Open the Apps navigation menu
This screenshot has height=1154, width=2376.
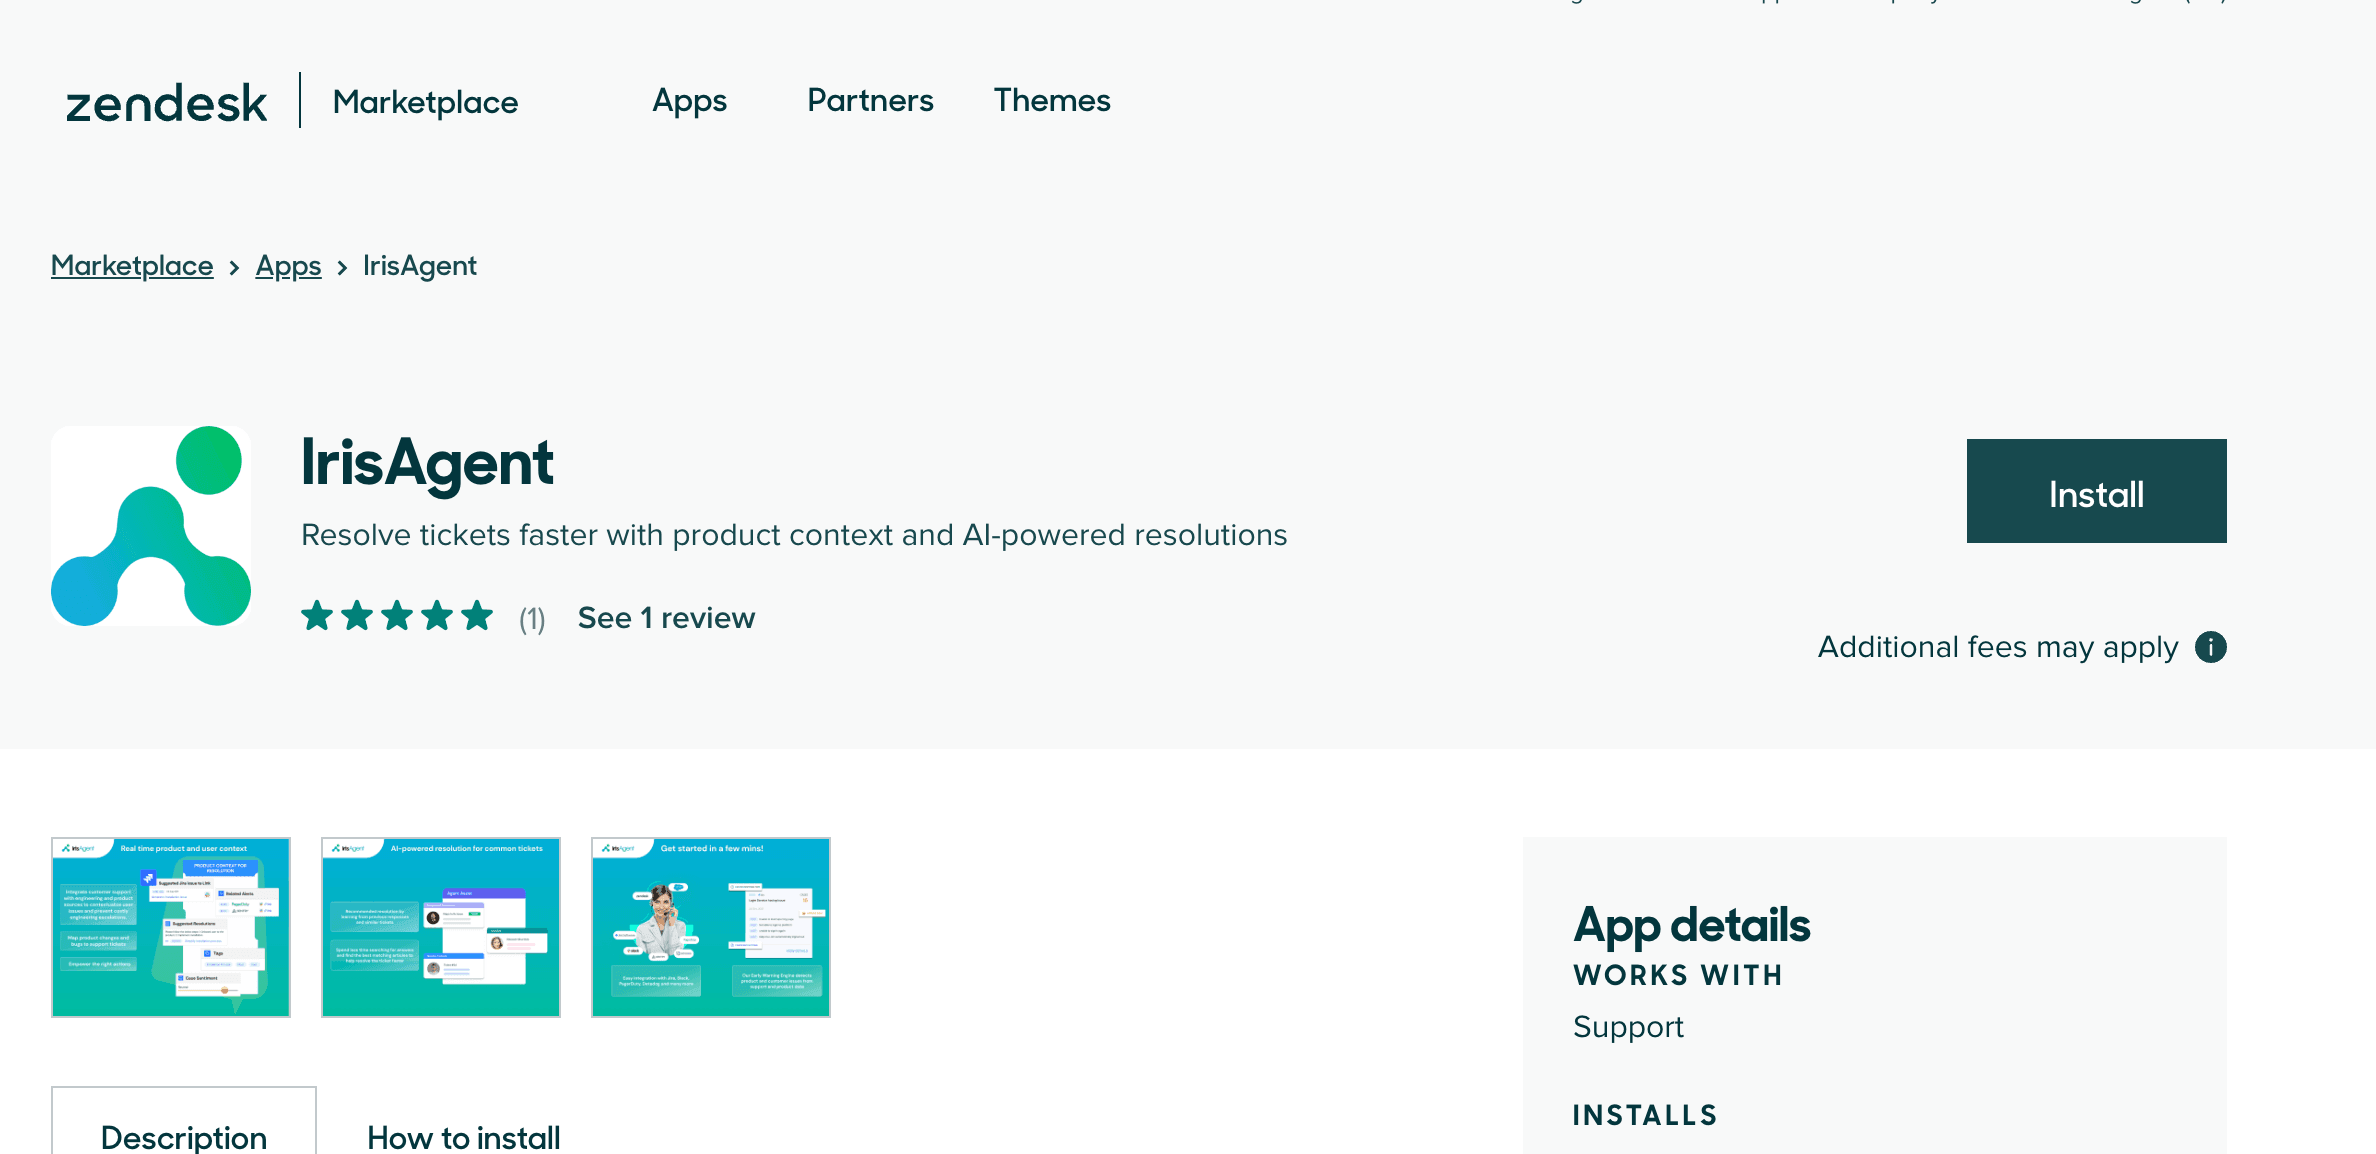tap(689, 100)
